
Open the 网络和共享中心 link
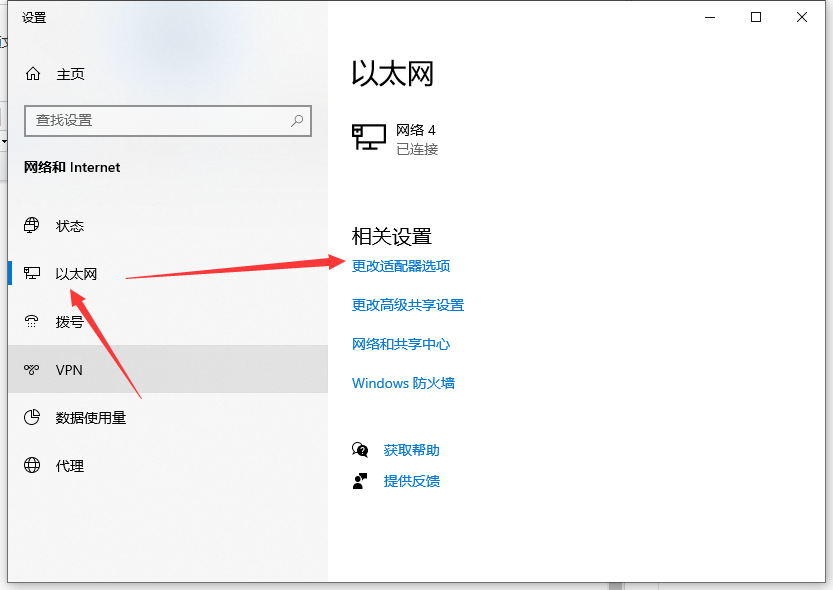pyautogui.click(x=401, y=344)
